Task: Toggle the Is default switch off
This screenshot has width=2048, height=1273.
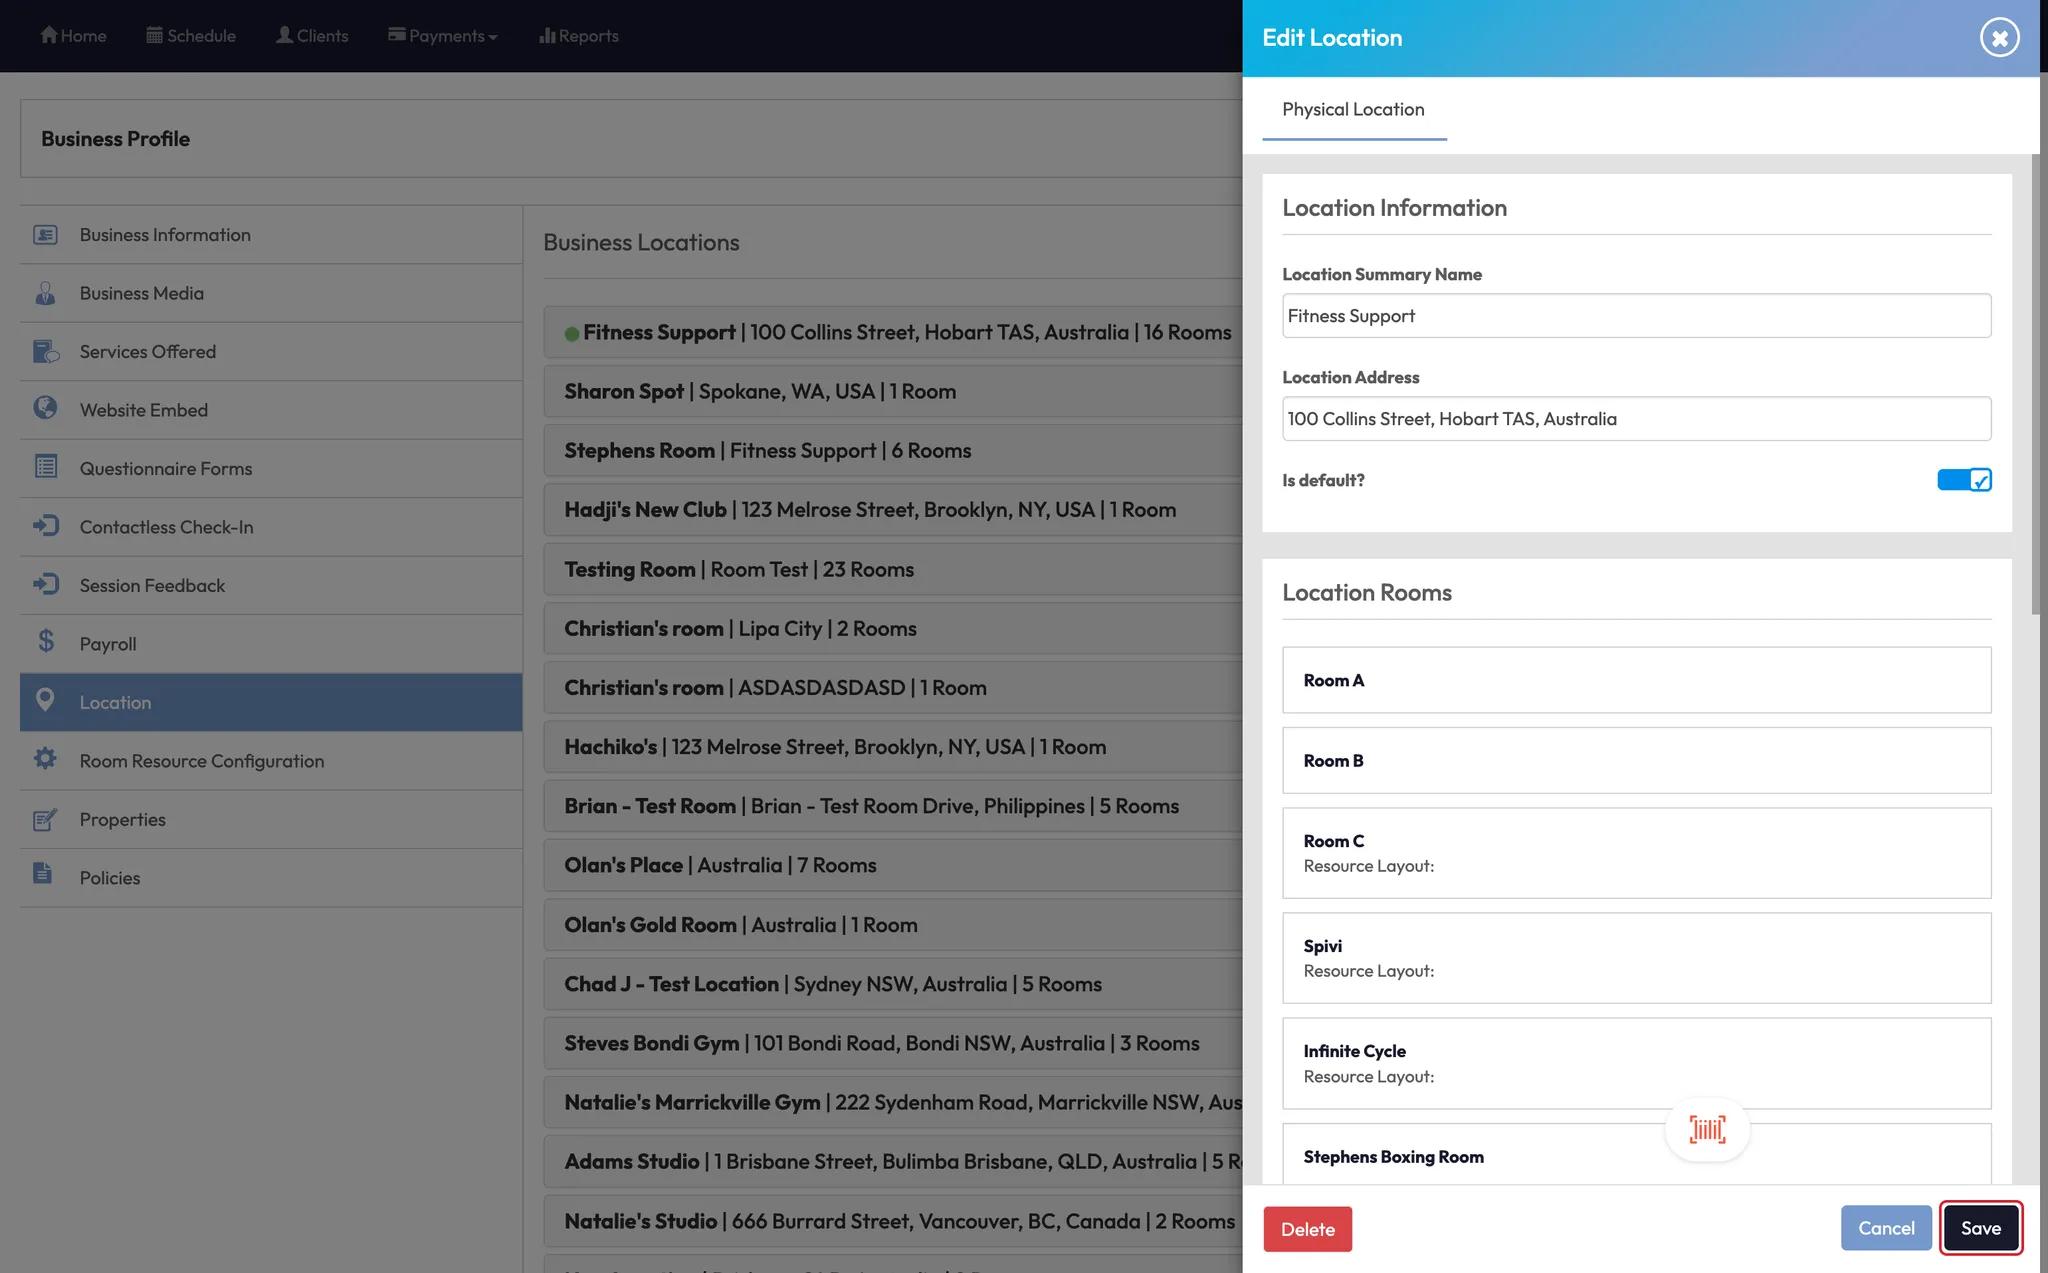Action: click(x=1964, y=480)
